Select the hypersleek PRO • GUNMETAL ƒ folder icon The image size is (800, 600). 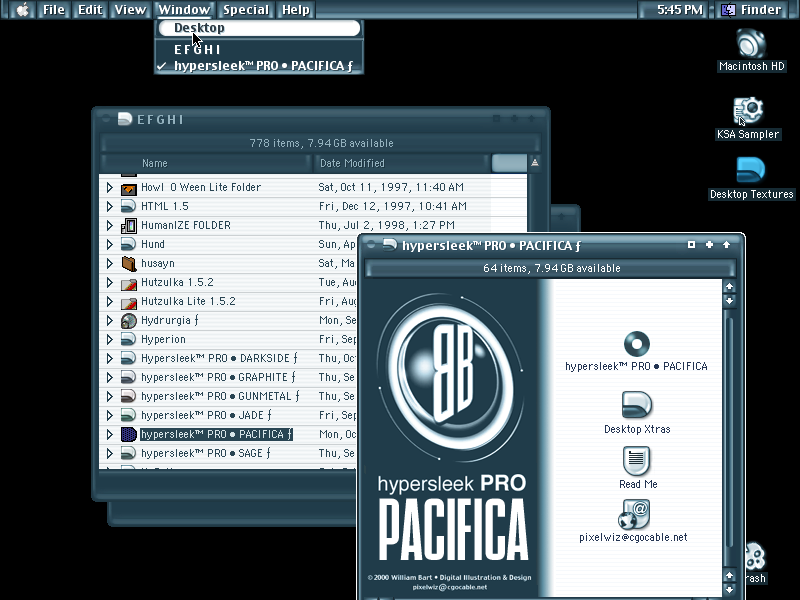point(129,396)
